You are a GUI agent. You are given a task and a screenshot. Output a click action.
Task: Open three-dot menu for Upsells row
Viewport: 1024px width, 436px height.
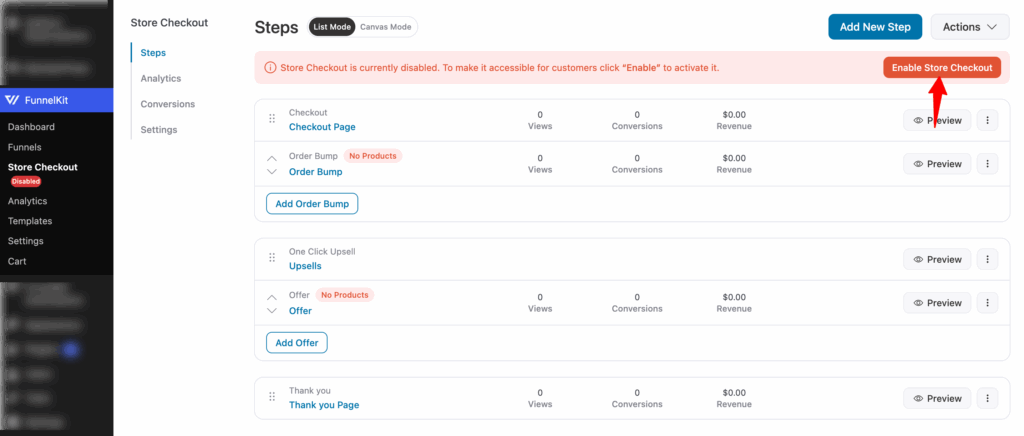point(987,259)
